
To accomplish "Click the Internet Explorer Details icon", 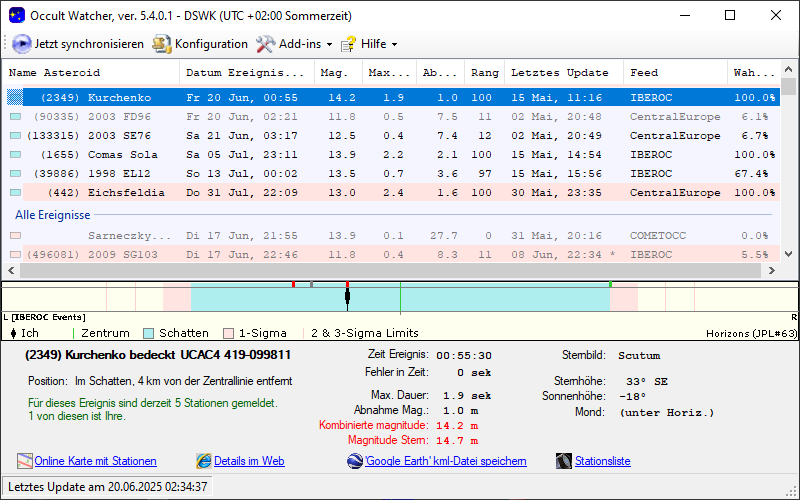I will click(204, 461).
